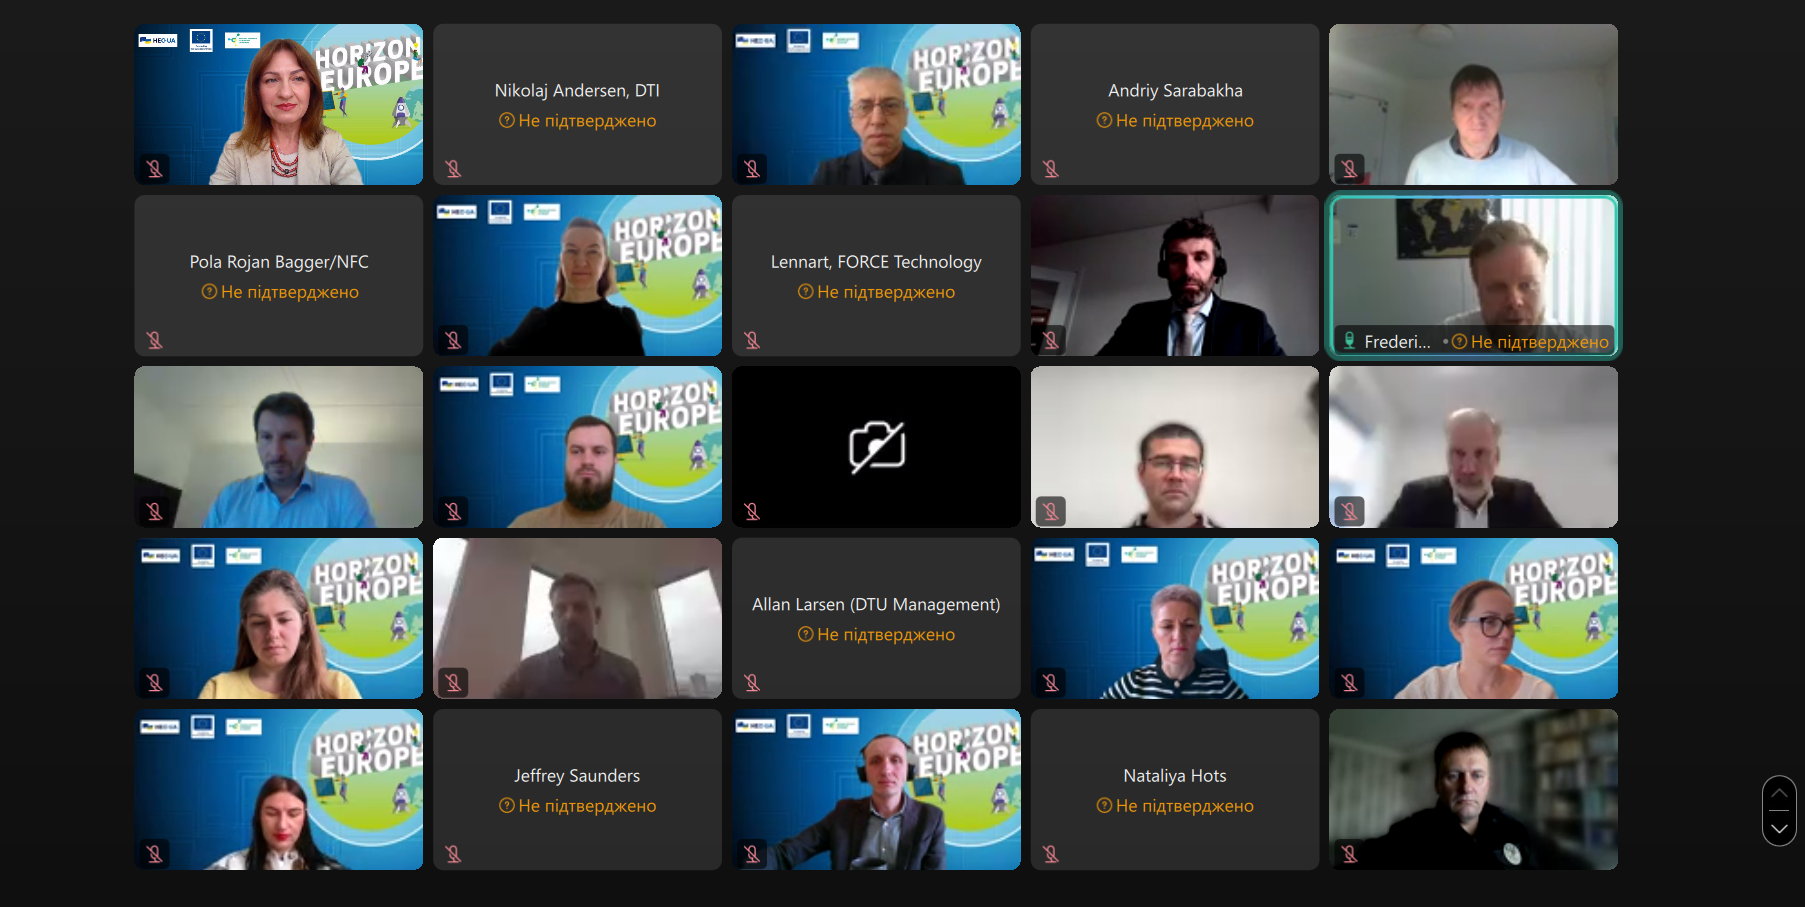Click muted mic icon on Jeffrey Saunders tile
This screenshot has width=1805, height=907.
[x=453, y=854]
